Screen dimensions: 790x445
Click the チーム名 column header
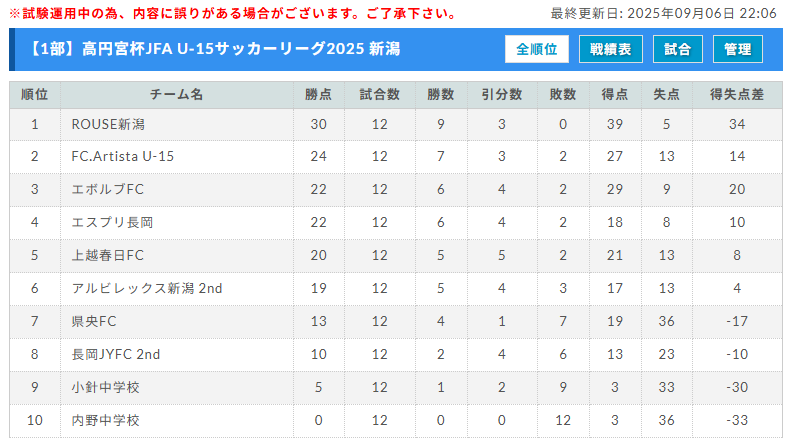pos(177,94)
